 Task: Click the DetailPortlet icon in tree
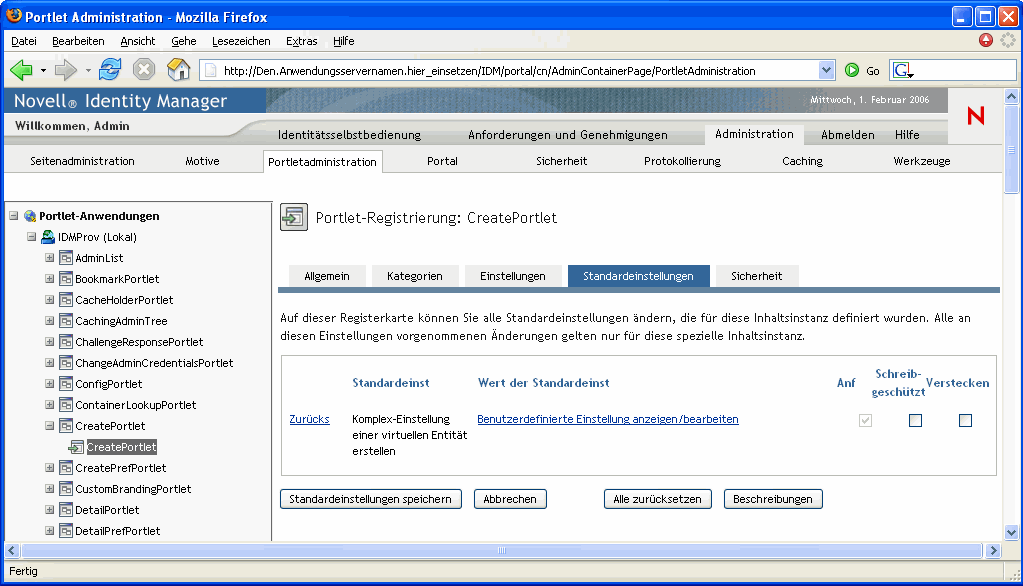pos(65,510)
